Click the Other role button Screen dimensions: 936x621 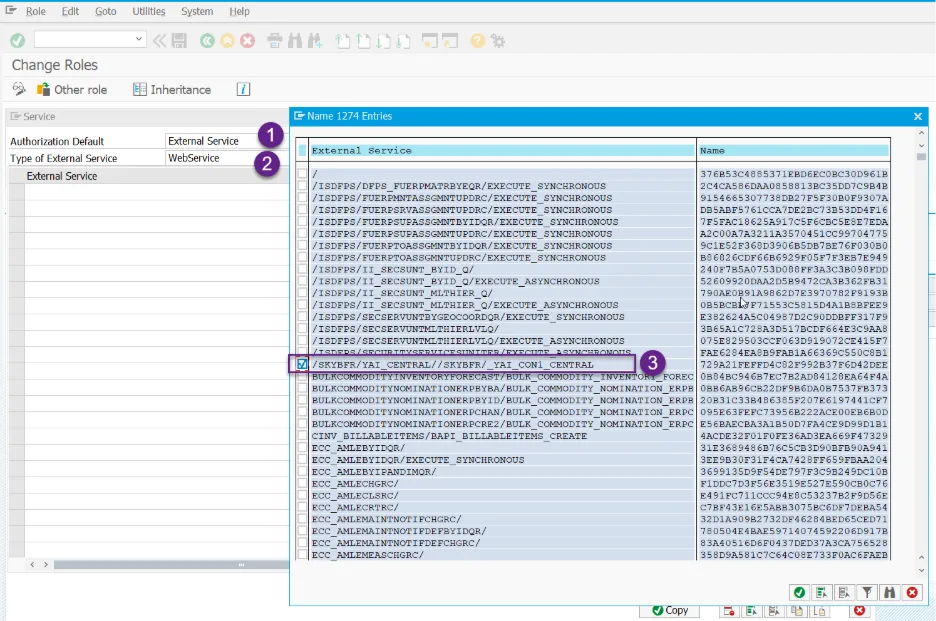point(72,90)
